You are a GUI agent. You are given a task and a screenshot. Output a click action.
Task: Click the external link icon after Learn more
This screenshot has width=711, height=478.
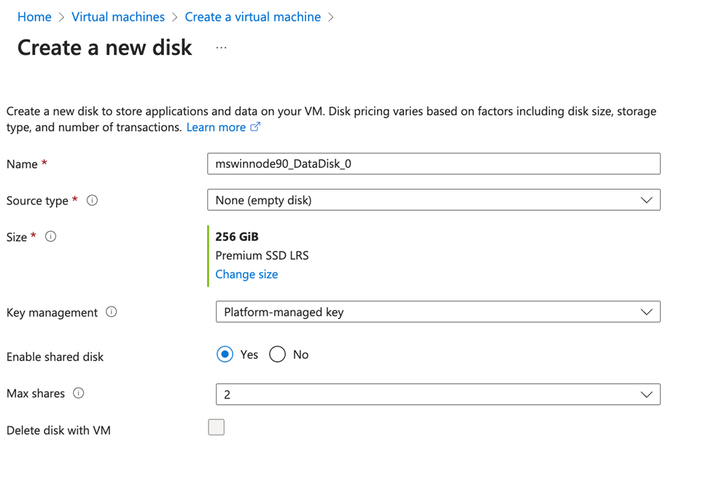(x=255, y=127)
